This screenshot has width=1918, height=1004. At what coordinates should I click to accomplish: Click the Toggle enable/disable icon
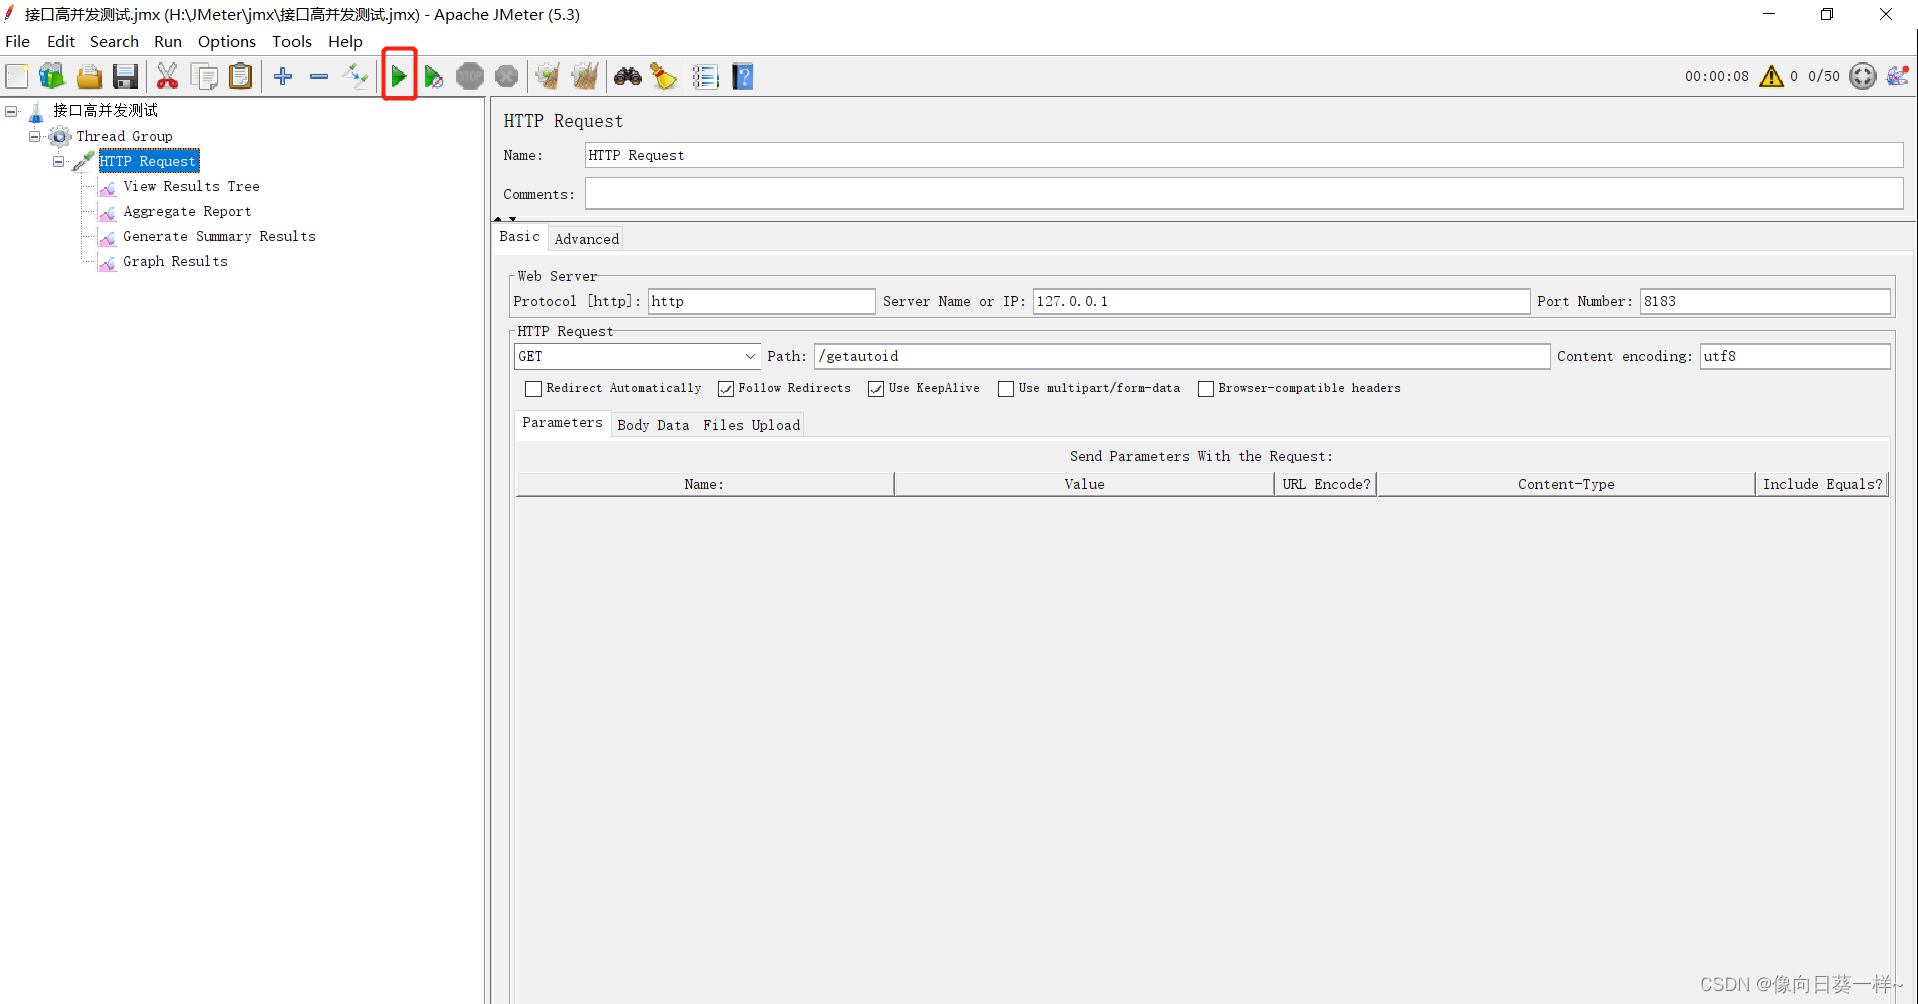(355, 76)
